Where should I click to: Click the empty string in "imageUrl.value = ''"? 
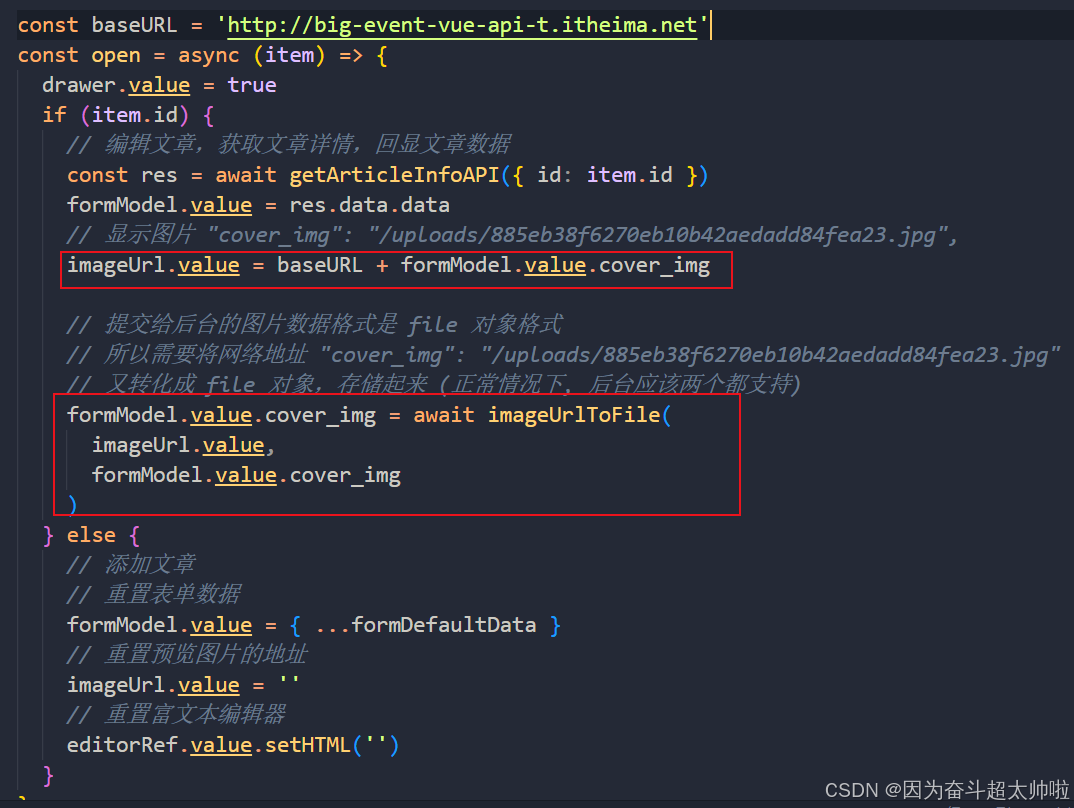[289, 681]
